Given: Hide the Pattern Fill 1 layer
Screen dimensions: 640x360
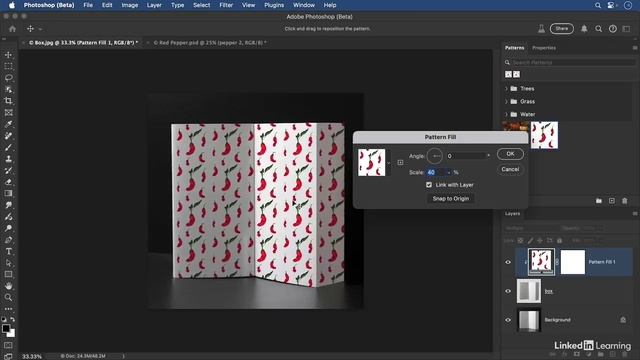Looking at the screenshot, I should tap(508, 262).
